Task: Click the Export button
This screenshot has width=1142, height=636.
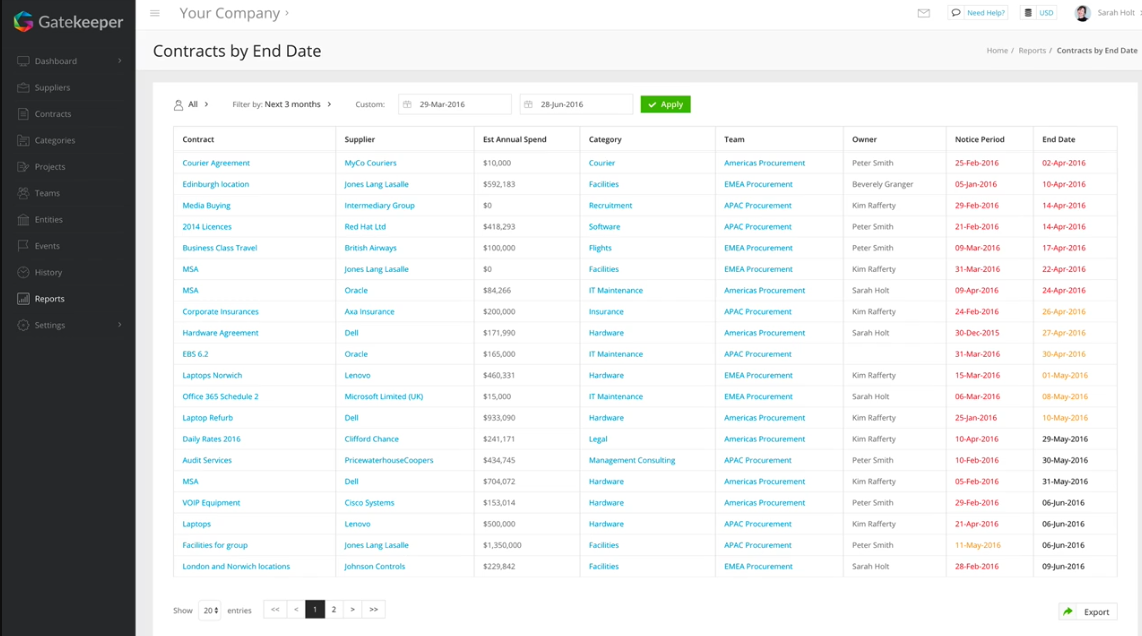Action: [x=1087, y=612]
